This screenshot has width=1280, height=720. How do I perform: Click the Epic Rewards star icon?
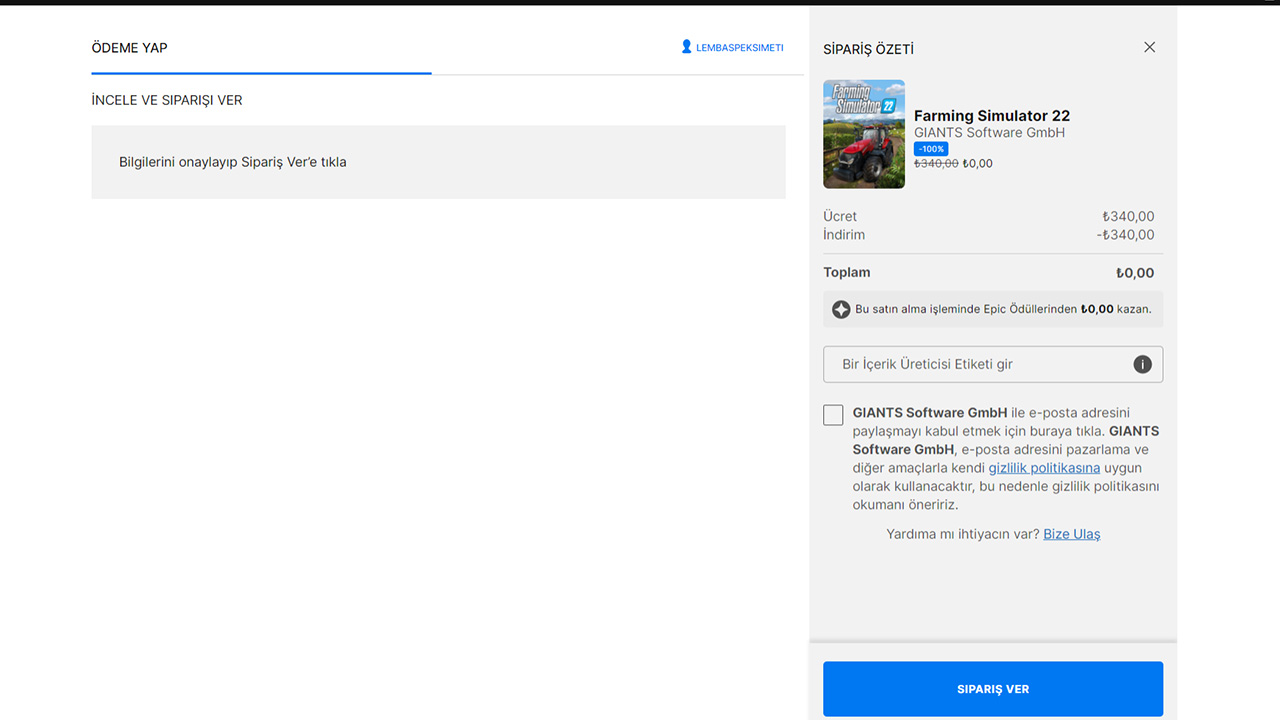[x=841, y=309]
